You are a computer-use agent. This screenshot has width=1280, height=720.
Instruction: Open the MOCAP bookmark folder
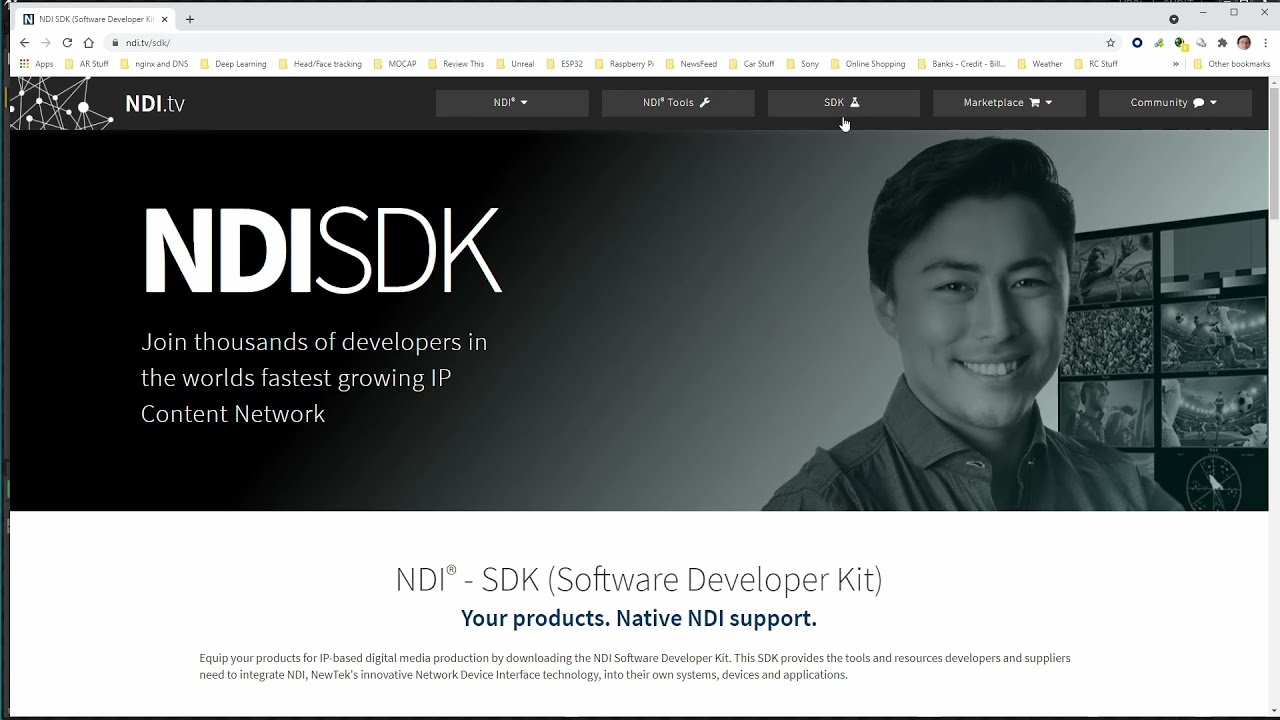coord(395,64)
